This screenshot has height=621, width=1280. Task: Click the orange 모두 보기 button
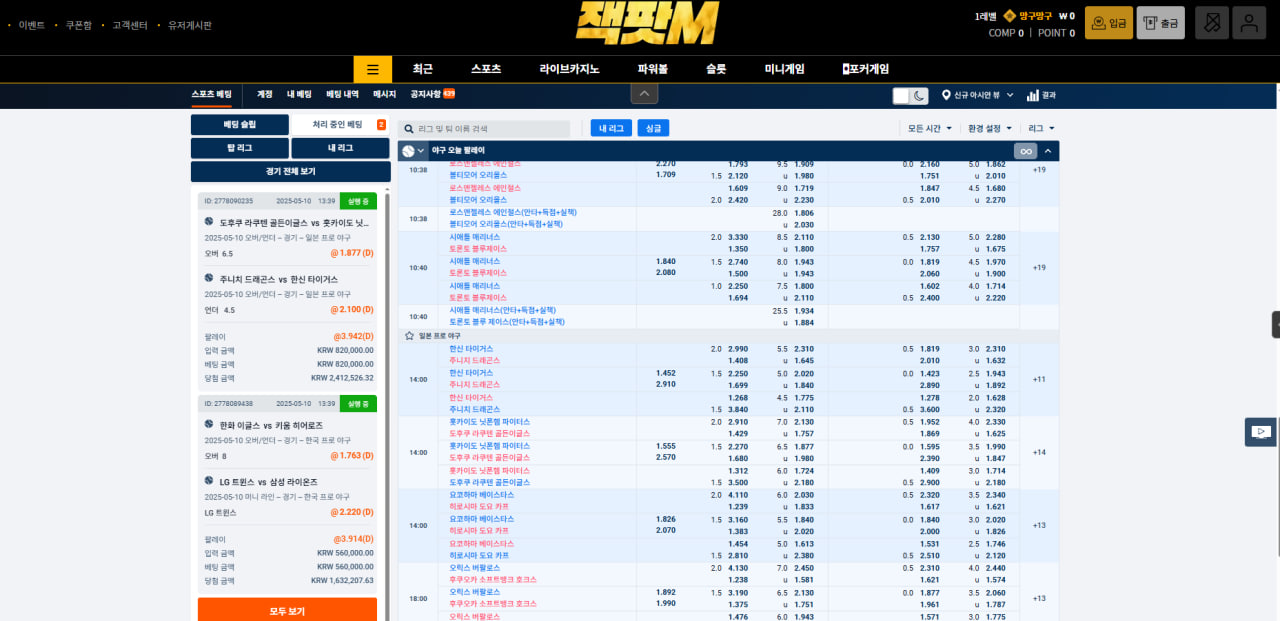pos(287,610)
